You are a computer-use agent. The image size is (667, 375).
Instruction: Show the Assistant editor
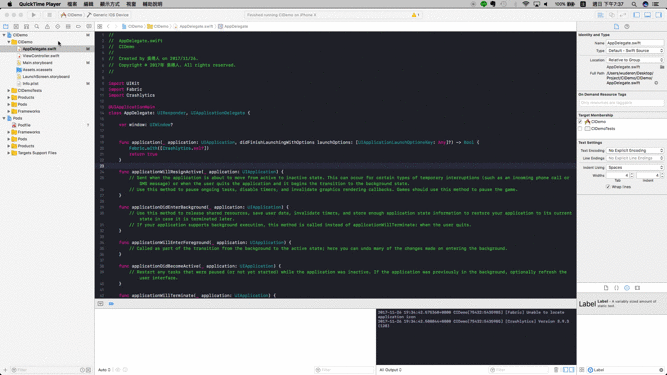coord(612,15)
